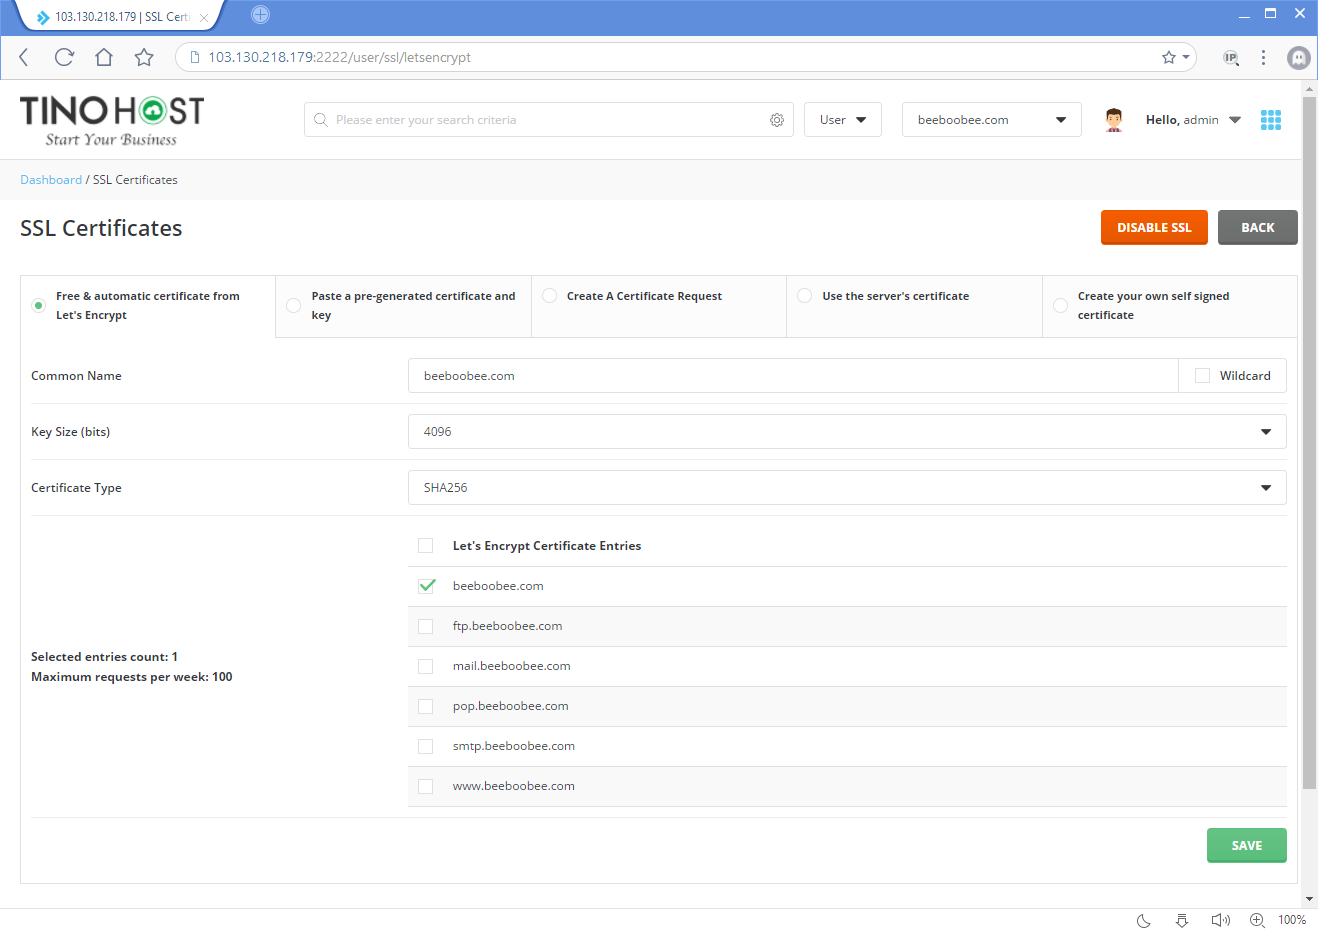Tick the mail.beeboobee.com checkbox
Image resolution: width=1318 pixels, height=932 pixels.
click(x=426, y=666)
